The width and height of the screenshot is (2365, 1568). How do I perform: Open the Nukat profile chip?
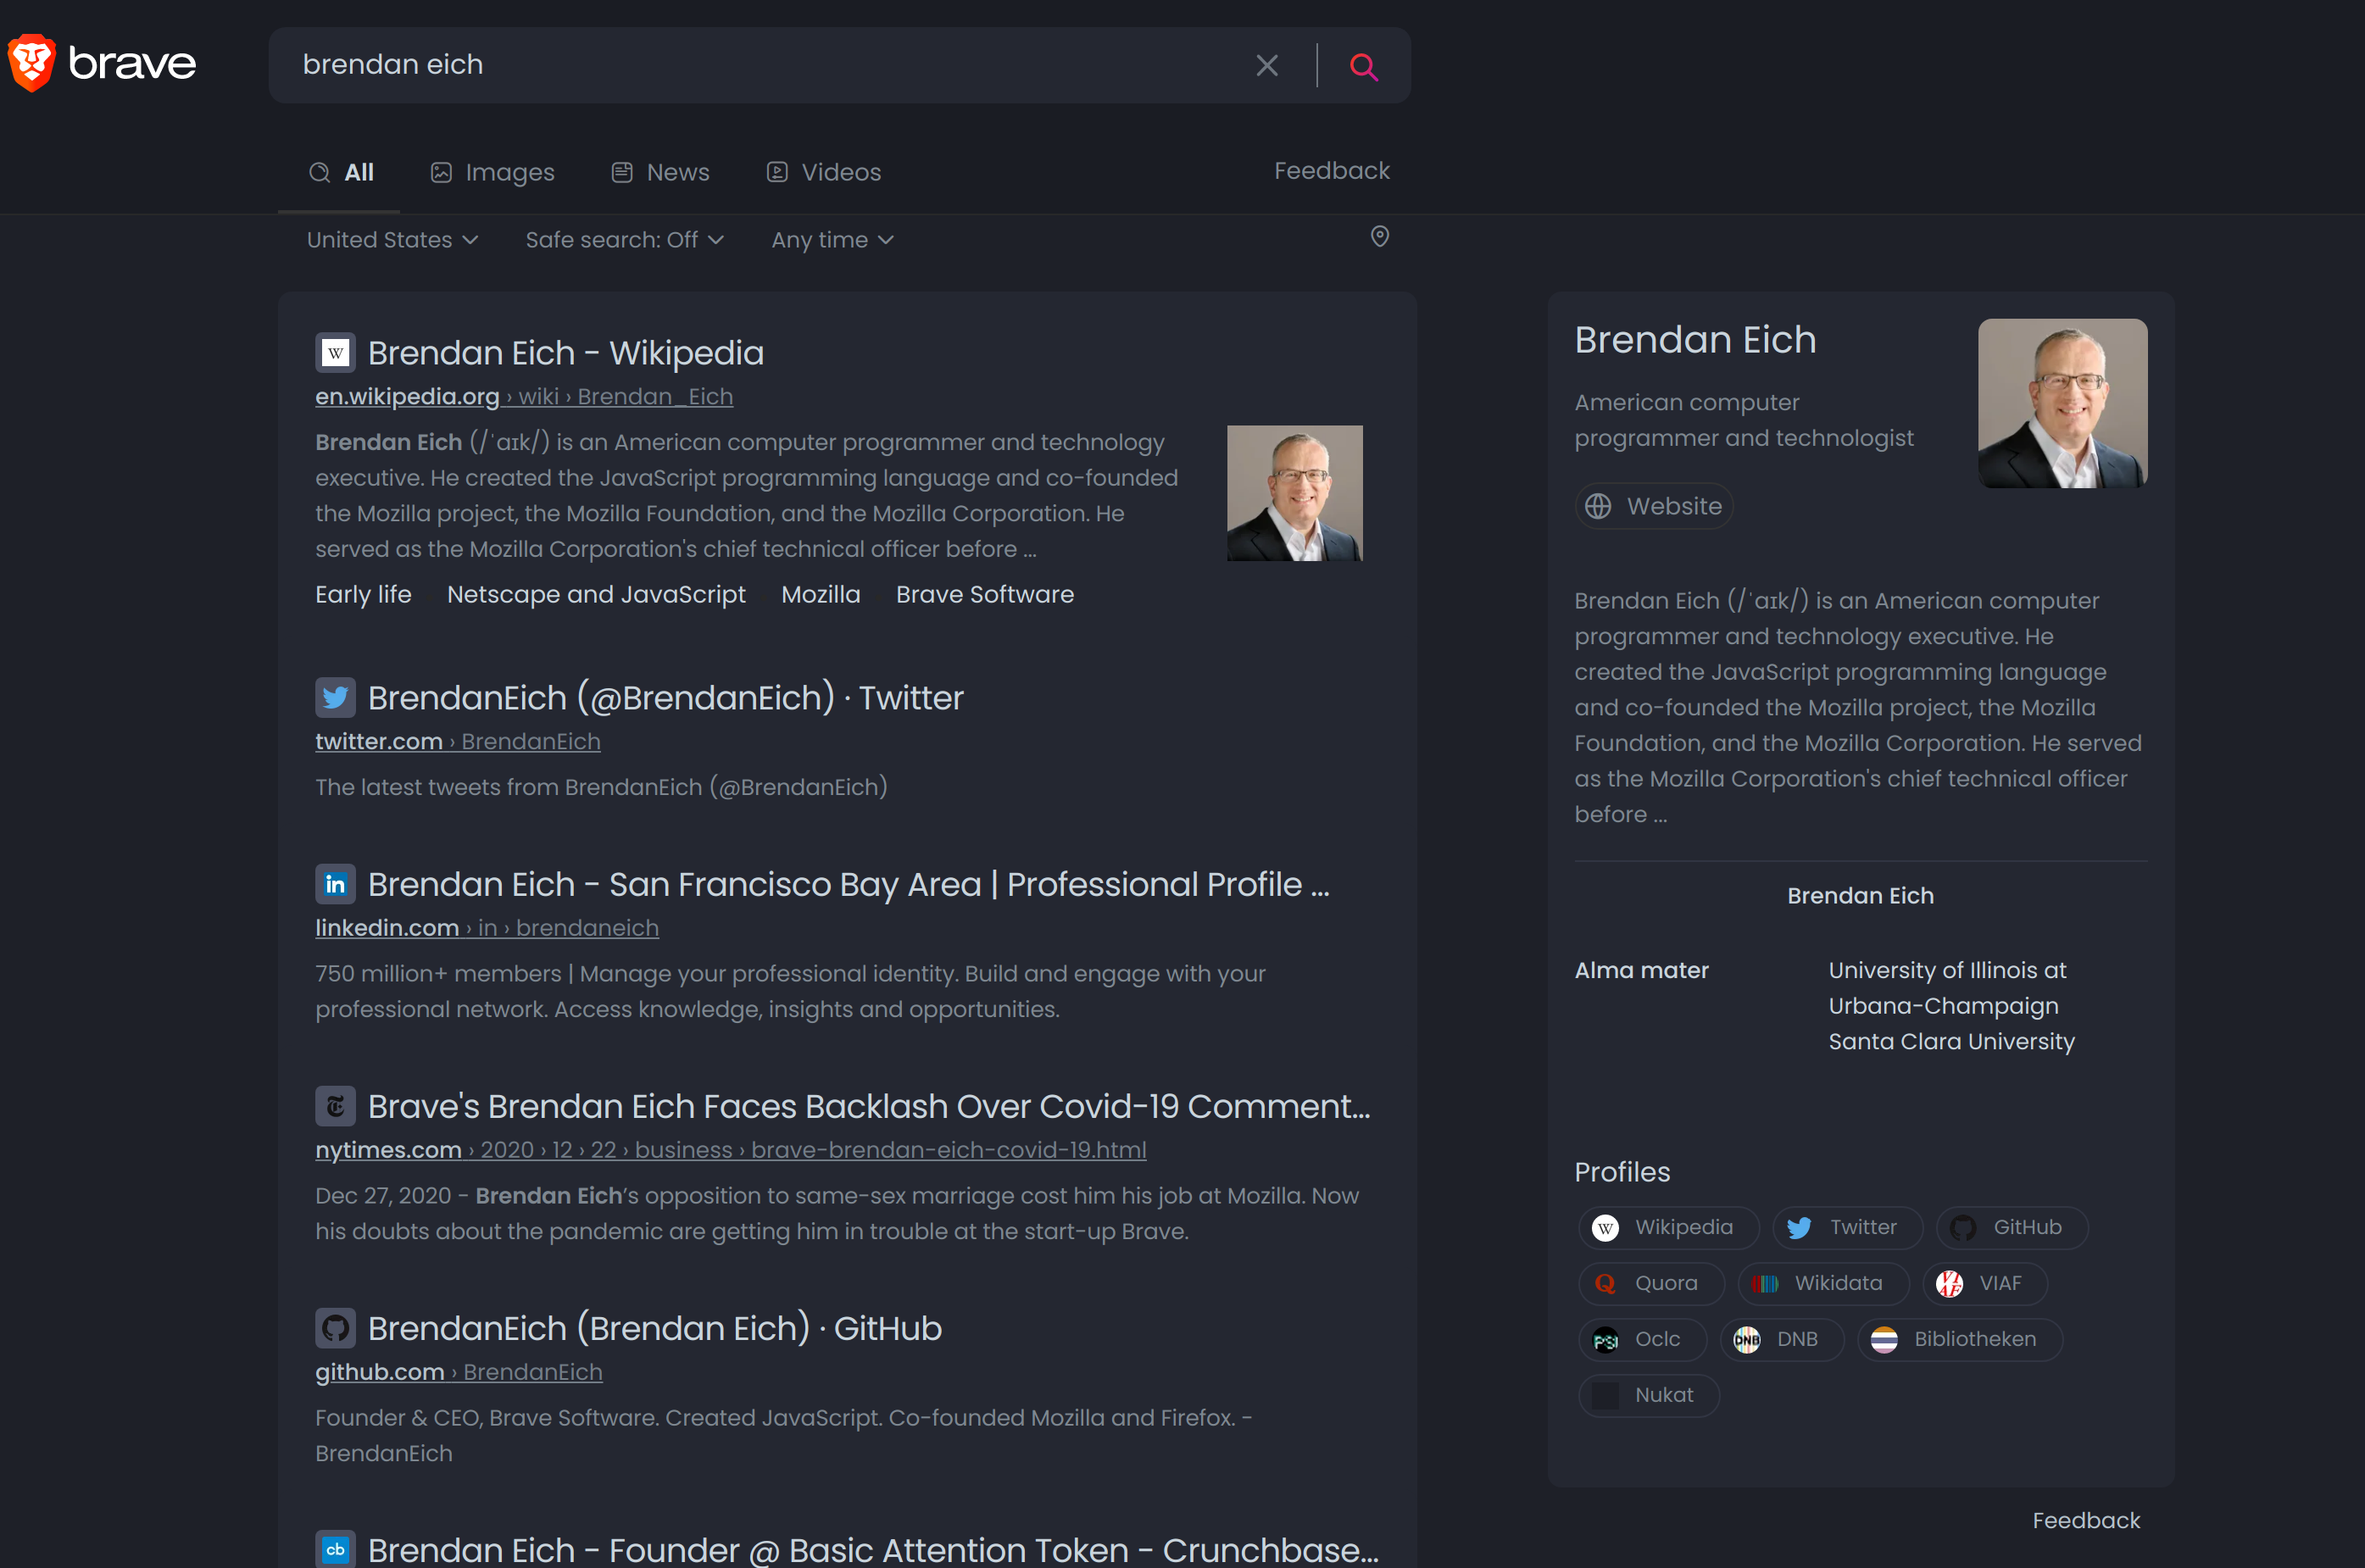1649,1396
